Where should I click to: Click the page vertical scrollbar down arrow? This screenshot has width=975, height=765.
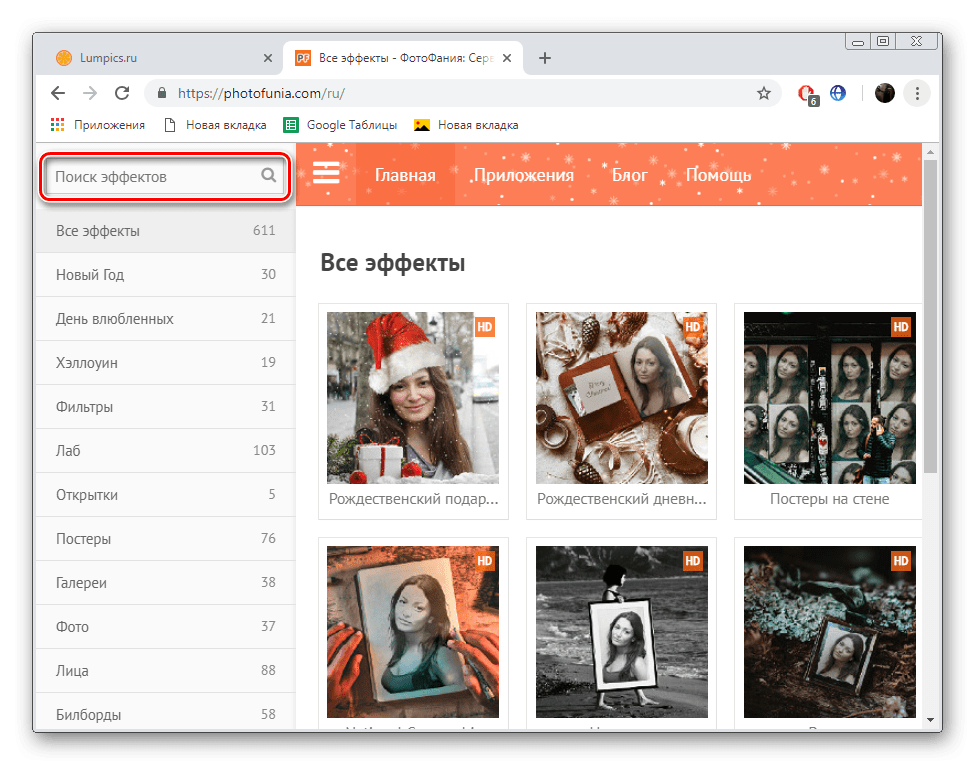point(930,718)
